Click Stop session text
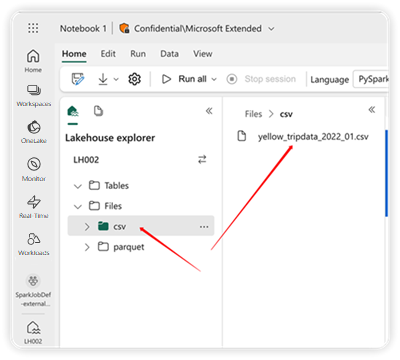The width and height of the screenshot is (400, 360). [x=270, y=79]
